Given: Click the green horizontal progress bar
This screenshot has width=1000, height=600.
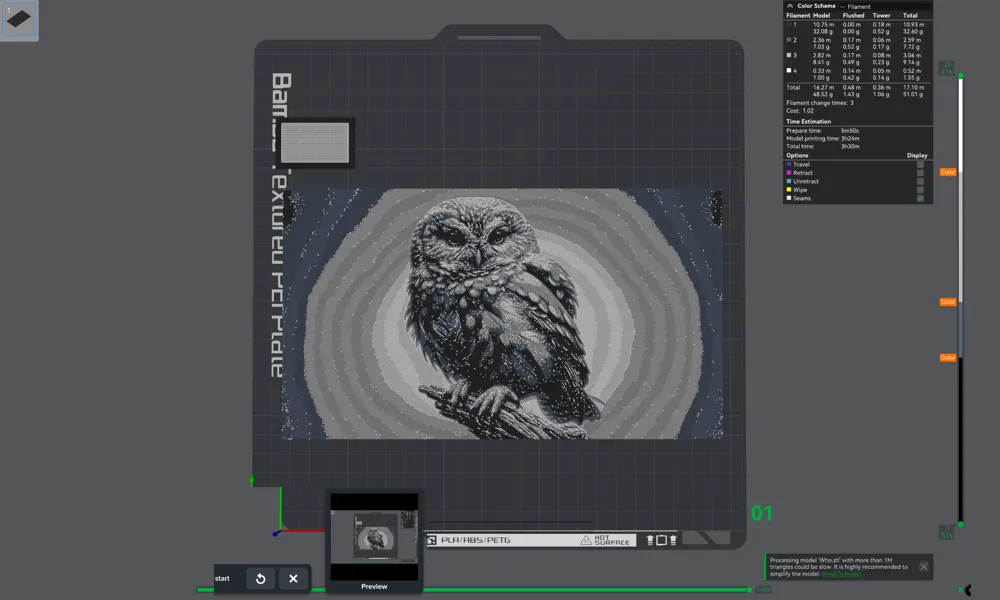Looking at the screenshot, I should coord(472,590).
